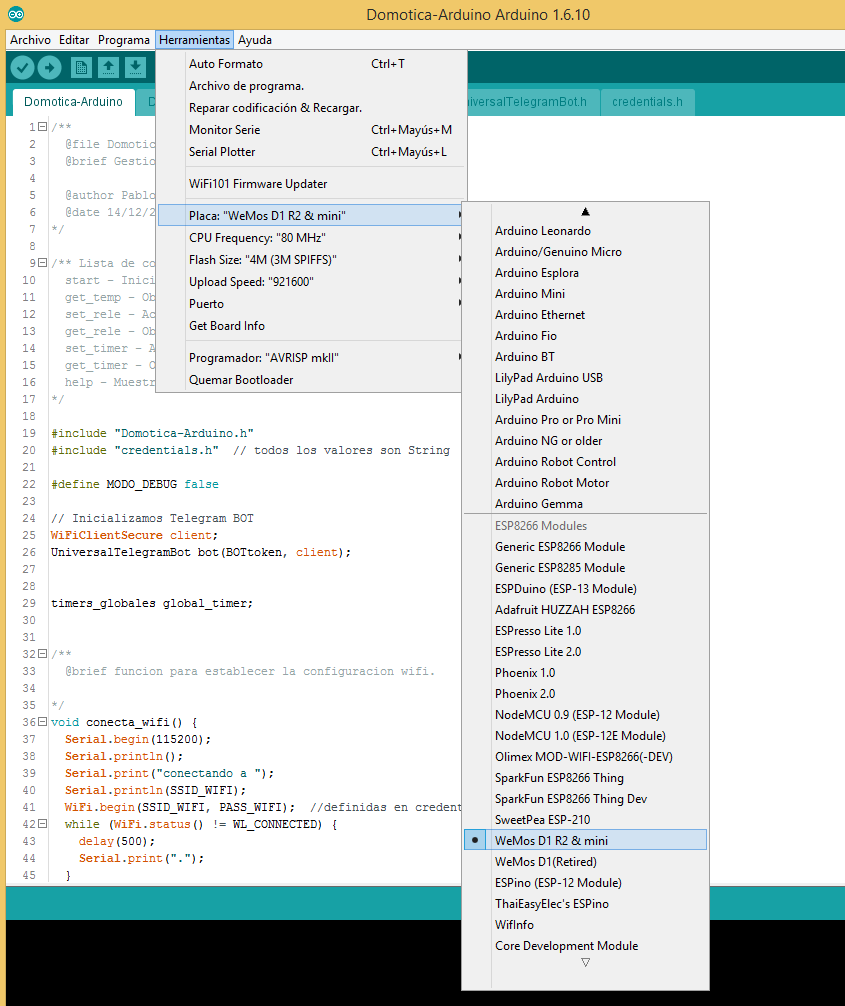Open the Puerto submenu
Screen dimensions: 845x1006
point(311,303)
